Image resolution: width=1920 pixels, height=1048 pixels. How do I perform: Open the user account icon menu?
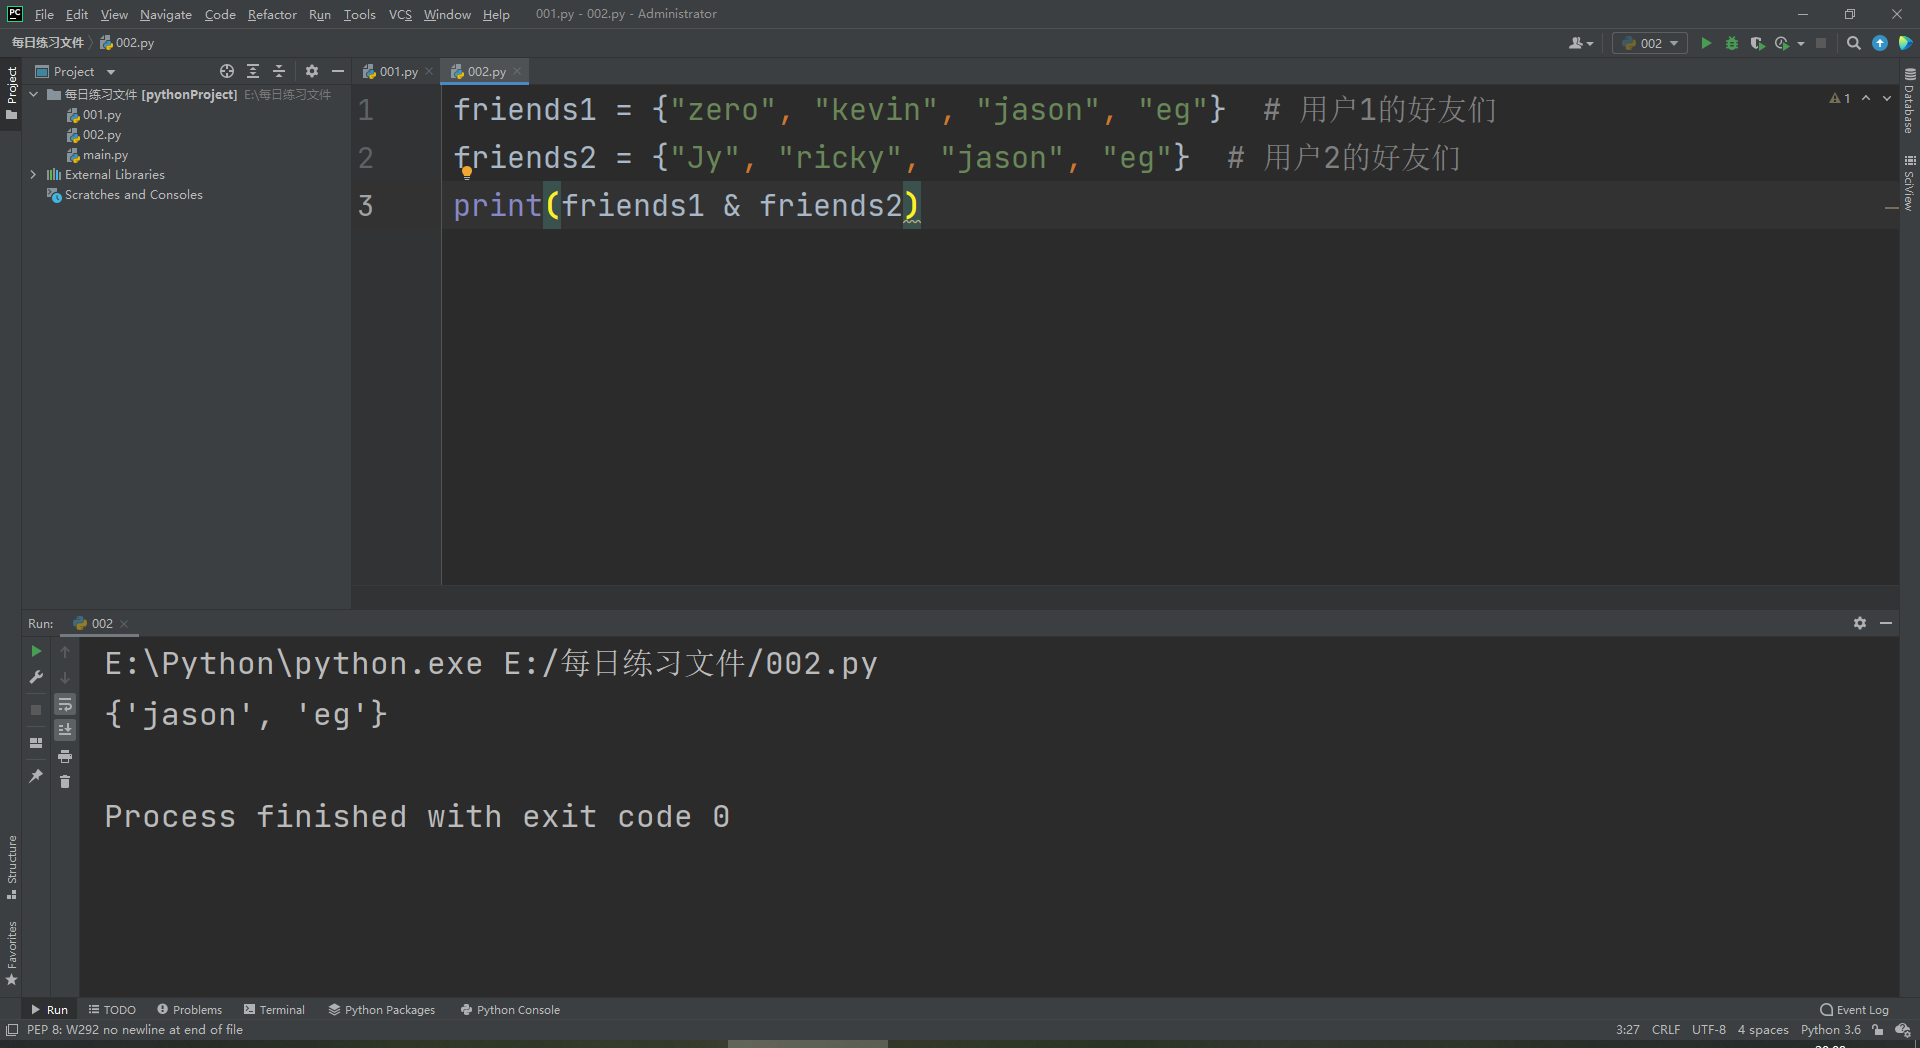(1580, 43)
